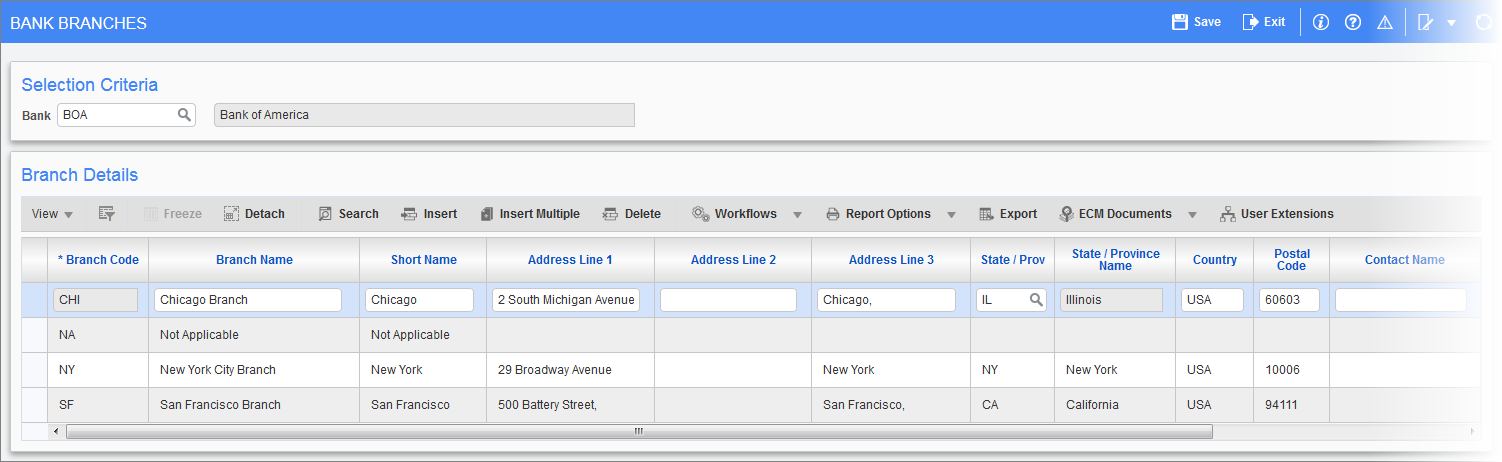Click the Detach table button
This screenshot has width=1502, height=462.
(x=254, y=214)
